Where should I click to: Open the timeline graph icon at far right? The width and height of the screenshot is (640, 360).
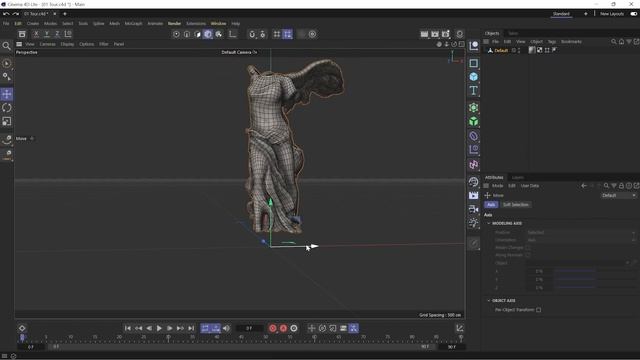460,328
